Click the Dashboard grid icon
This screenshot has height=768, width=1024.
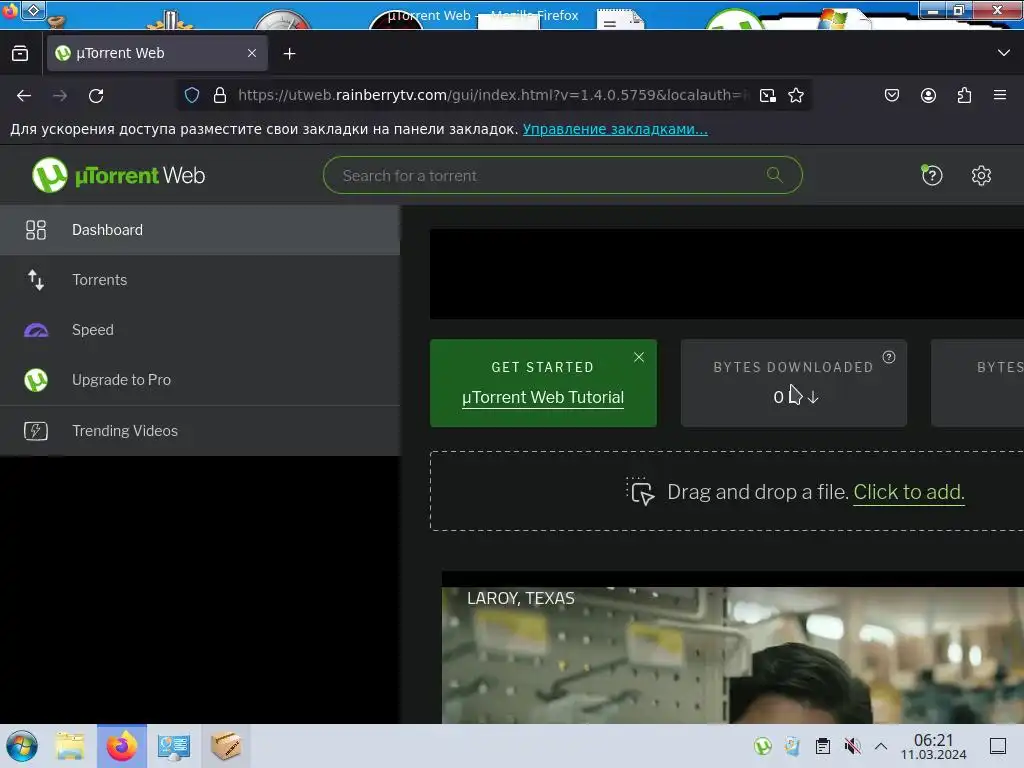click(36, 230)
